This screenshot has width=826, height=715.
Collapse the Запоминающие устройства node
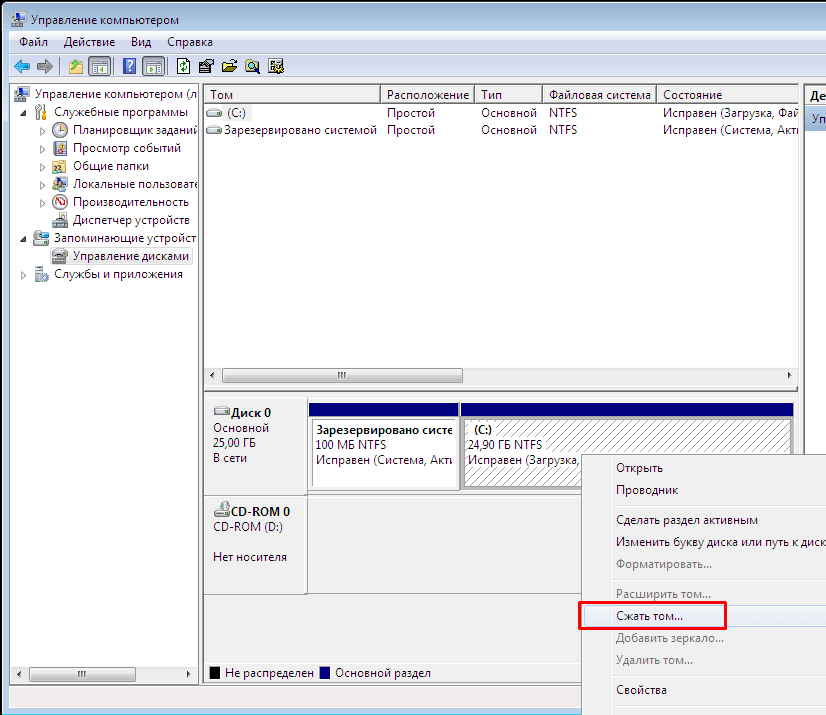[x=24, y=238]
